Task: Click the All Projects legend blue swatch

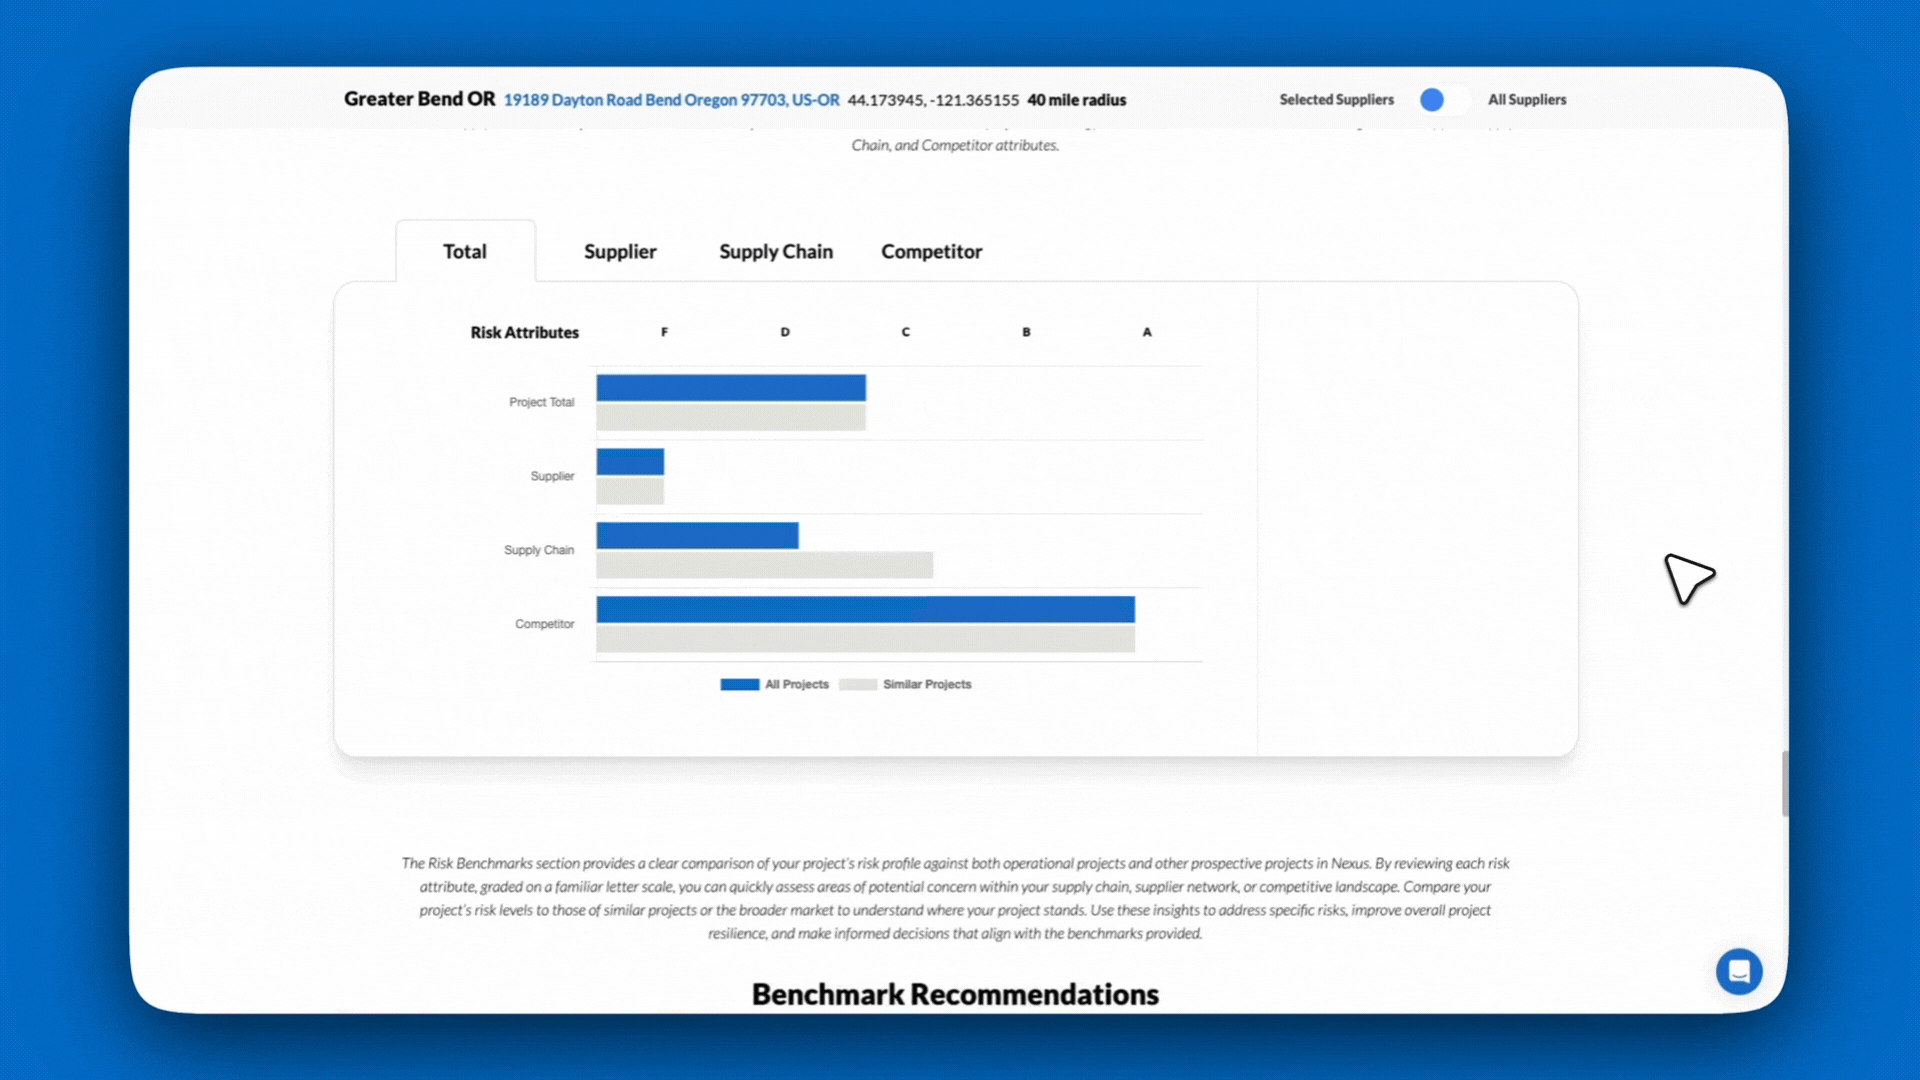Action: coord(739,685)
